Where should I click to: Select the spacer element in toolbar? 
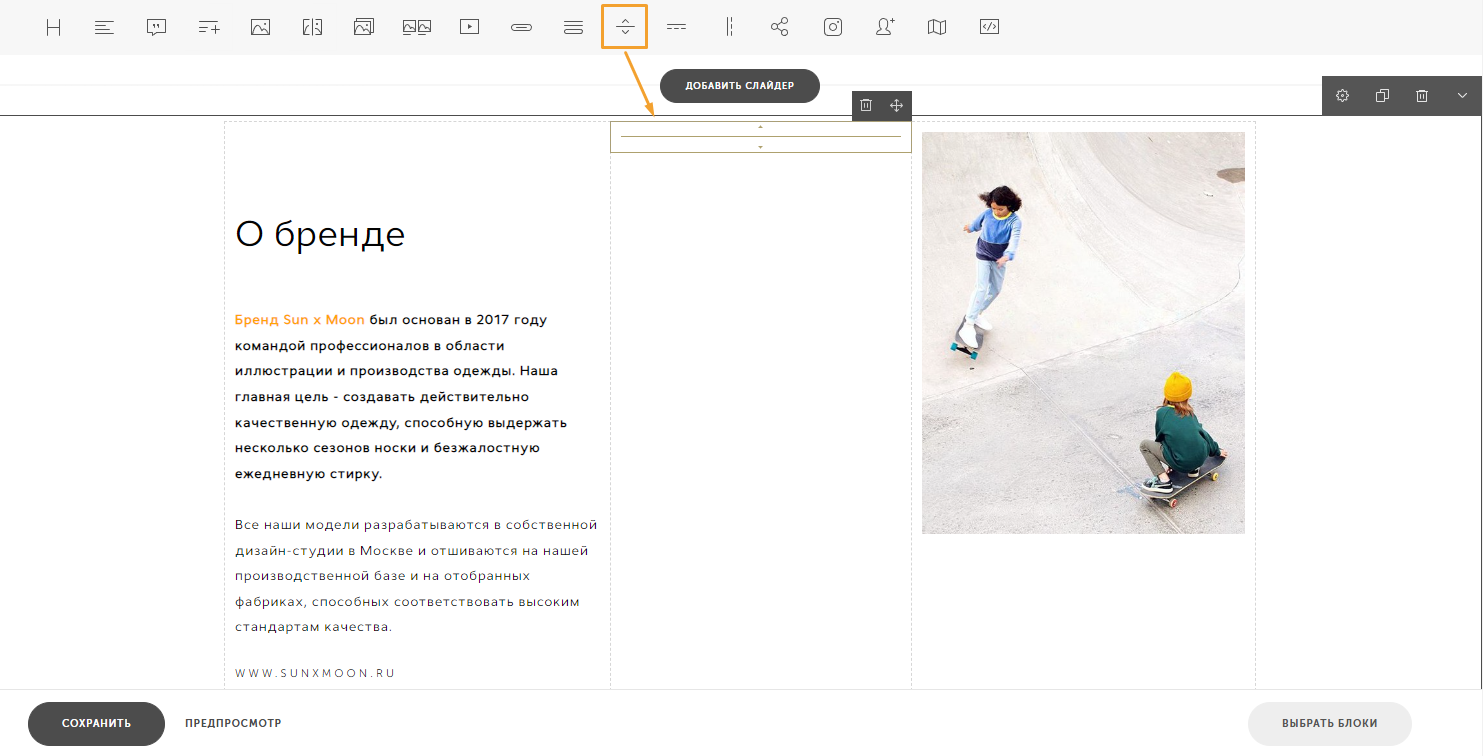pyautogui.click(x=625, y=27)
